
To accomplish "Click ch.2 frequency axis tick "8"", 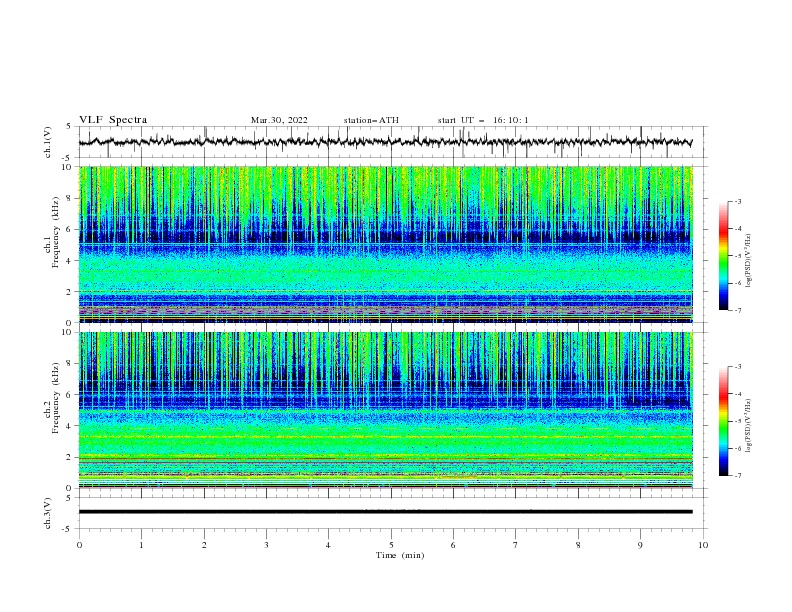I will point(71,364).
